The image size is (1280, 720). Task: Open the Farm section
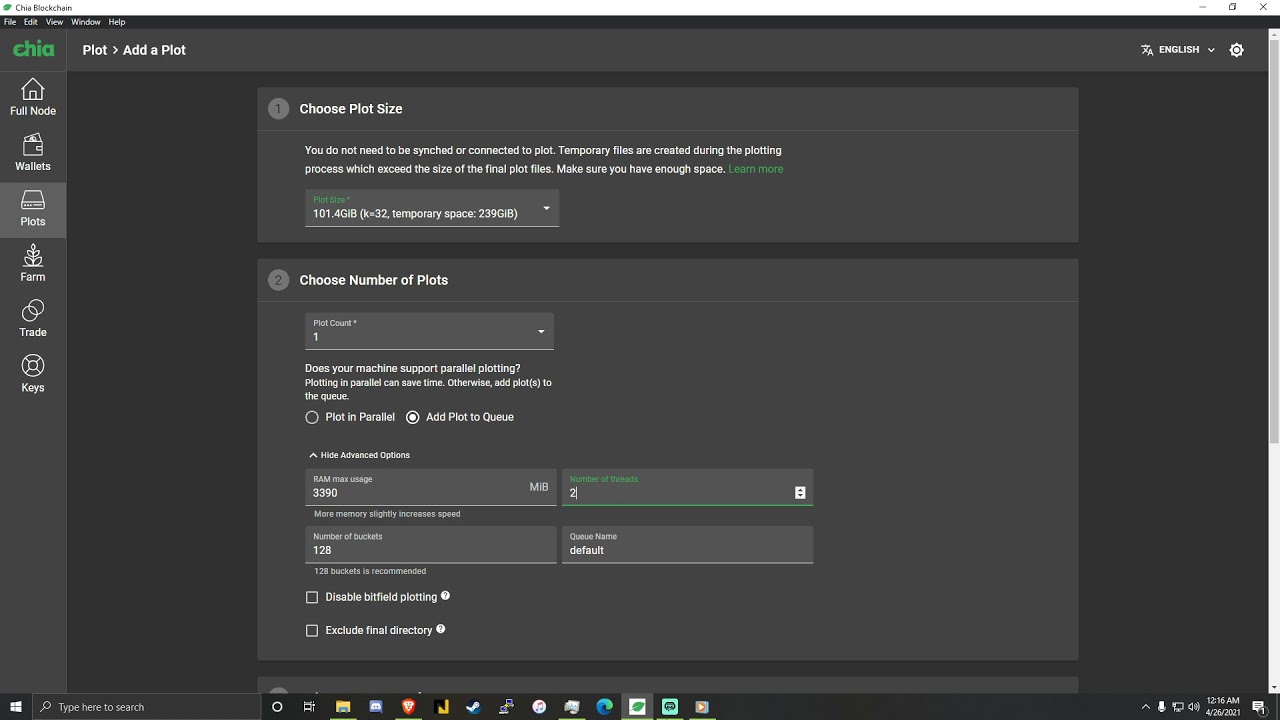tap(33, 264)
